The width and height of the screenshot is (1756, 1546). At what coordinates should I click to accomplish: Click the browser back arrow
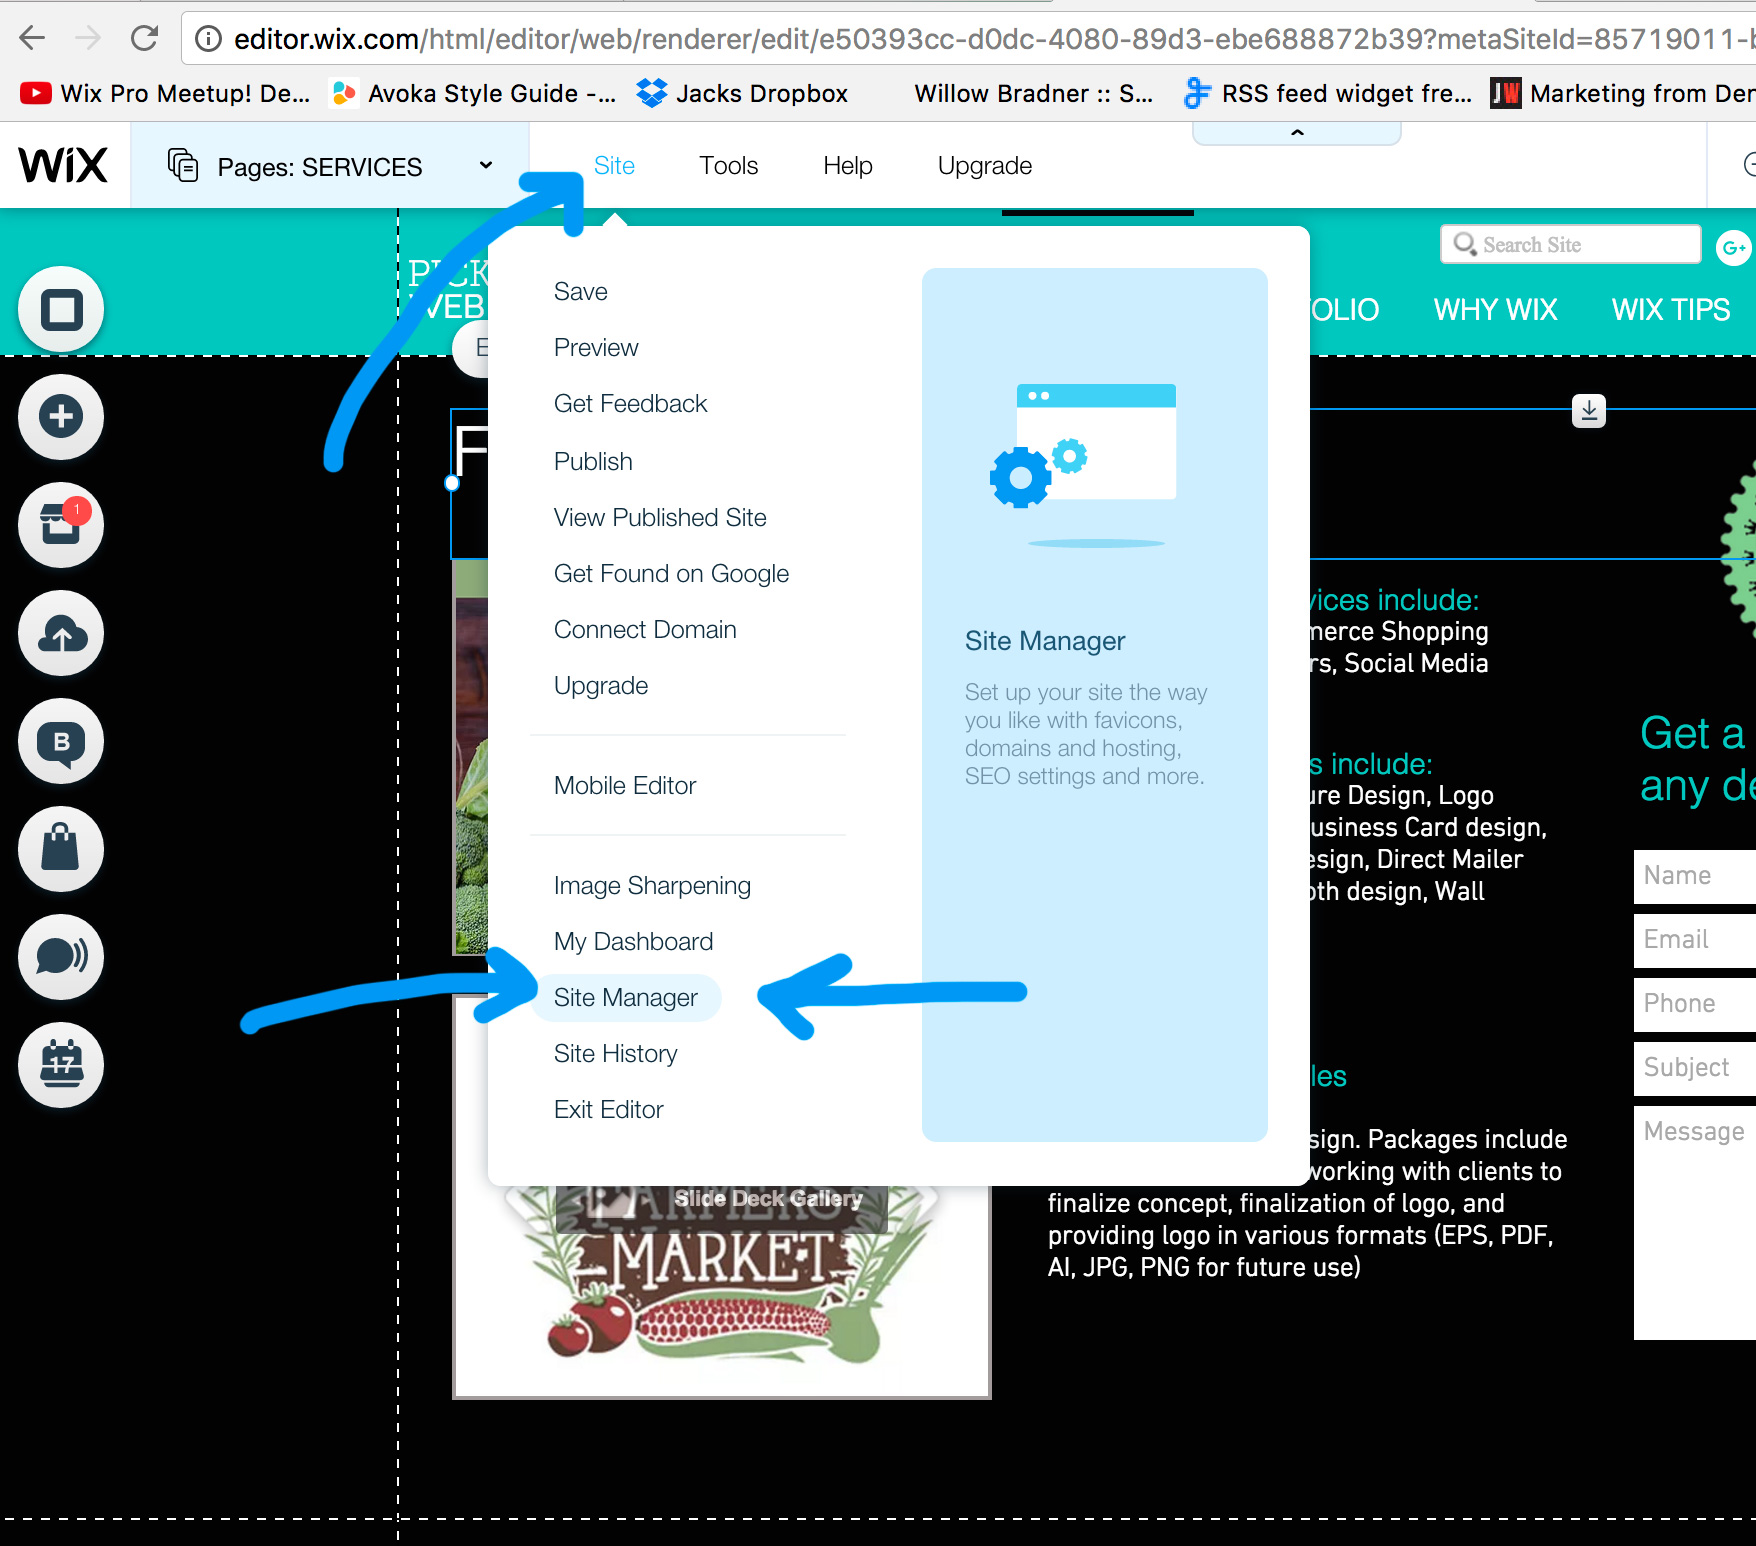point(32,38)
